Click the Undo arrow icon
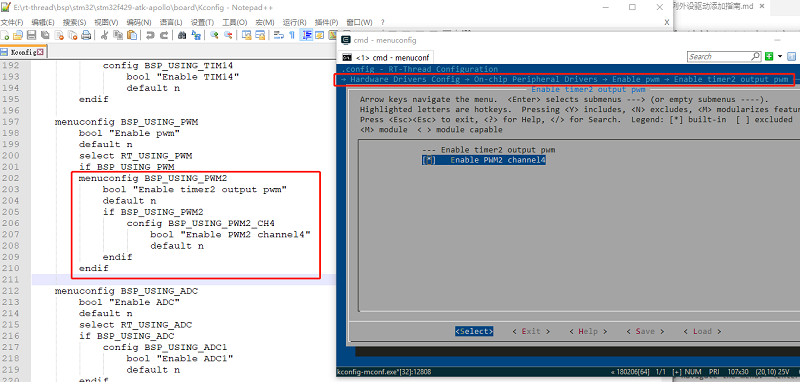 (x=150, y=35)
